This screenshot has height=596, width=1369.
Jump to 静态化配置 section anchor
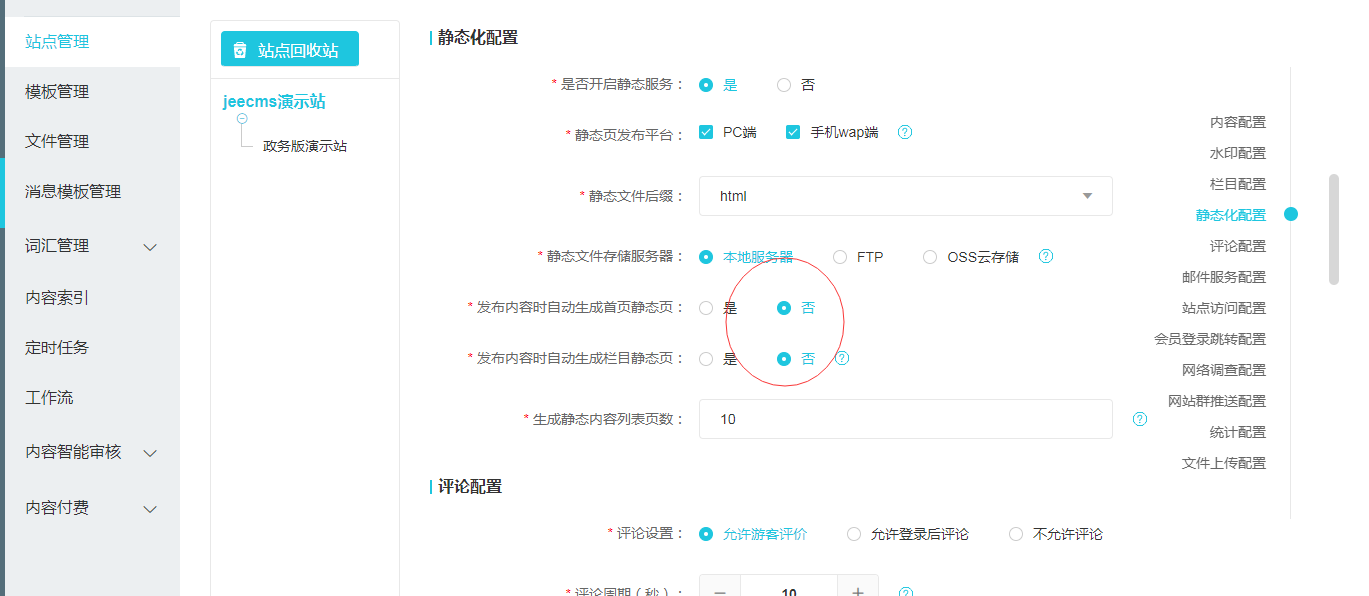(1231, 215)
